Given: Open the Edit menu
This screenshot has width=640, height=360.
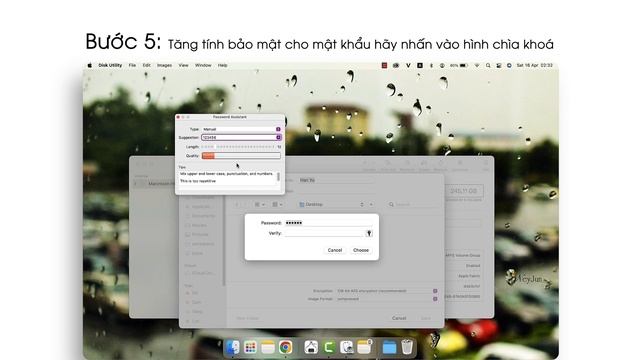Looking at the screenshot, I should (x=147, y=65).
